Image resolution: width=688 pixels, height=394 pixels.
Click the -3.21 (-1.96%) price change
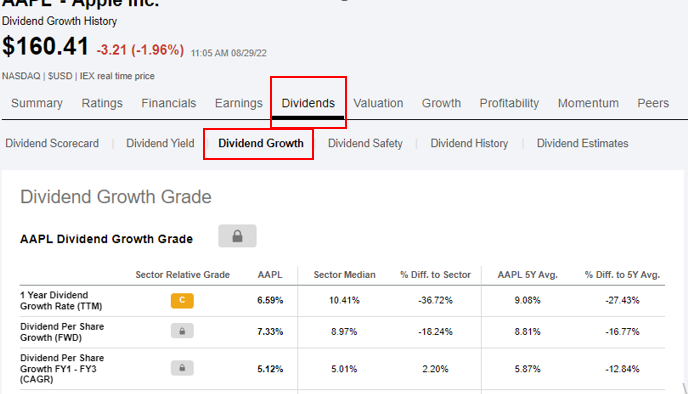140,50
